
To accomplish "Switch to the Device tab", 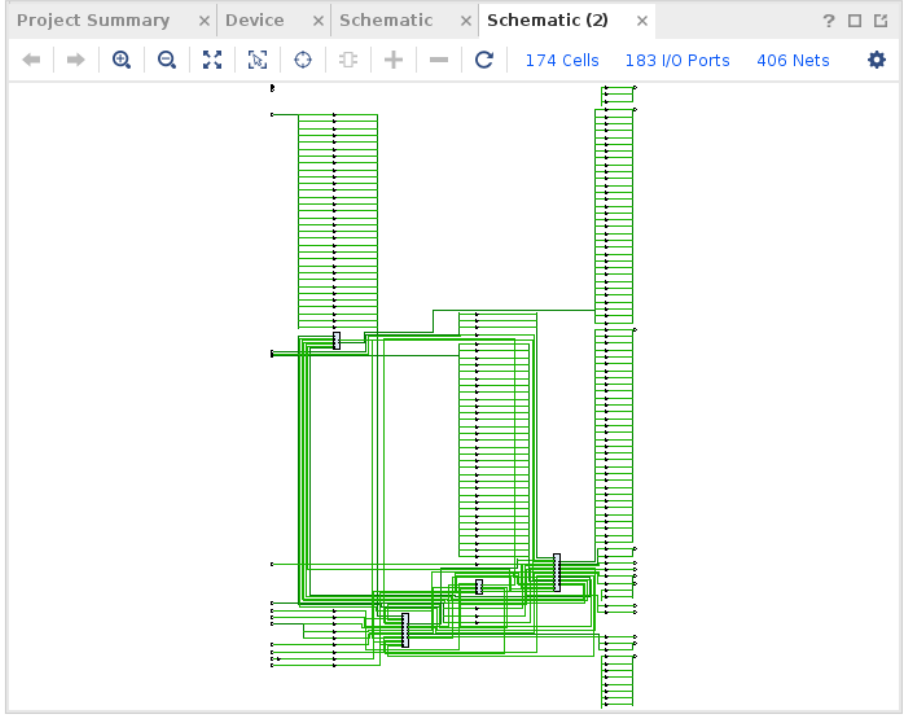I will click(255, 20).
